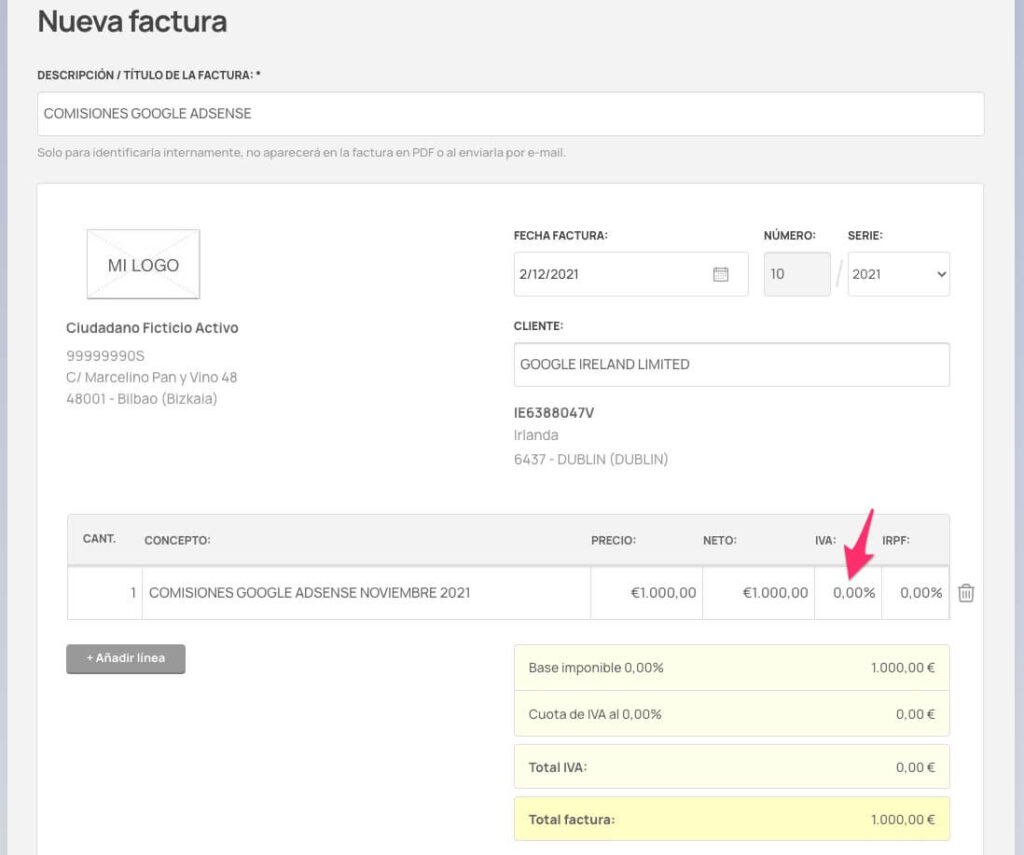This screenshot has width=1024, height=855.
Task: Click the Total IVA summary row
Action: click(731, 767)
